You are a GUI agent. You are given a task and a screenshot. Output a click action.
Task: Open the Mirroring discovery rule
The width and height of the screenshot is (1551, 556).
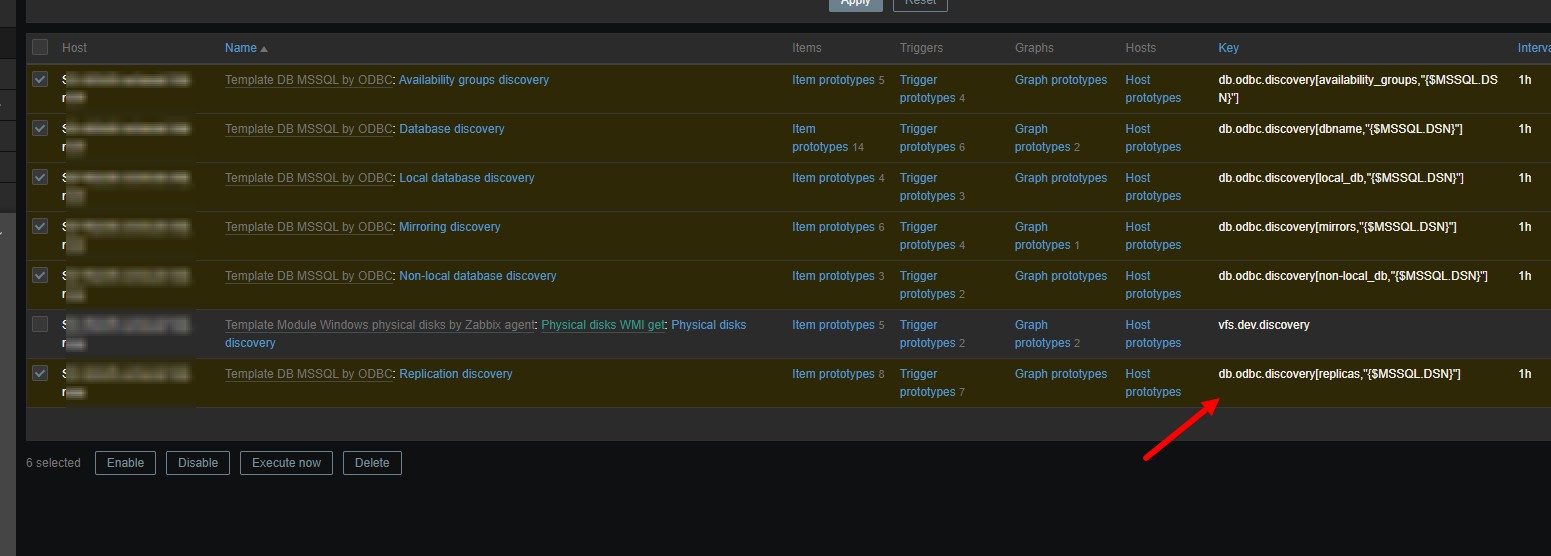coord(450,227)
